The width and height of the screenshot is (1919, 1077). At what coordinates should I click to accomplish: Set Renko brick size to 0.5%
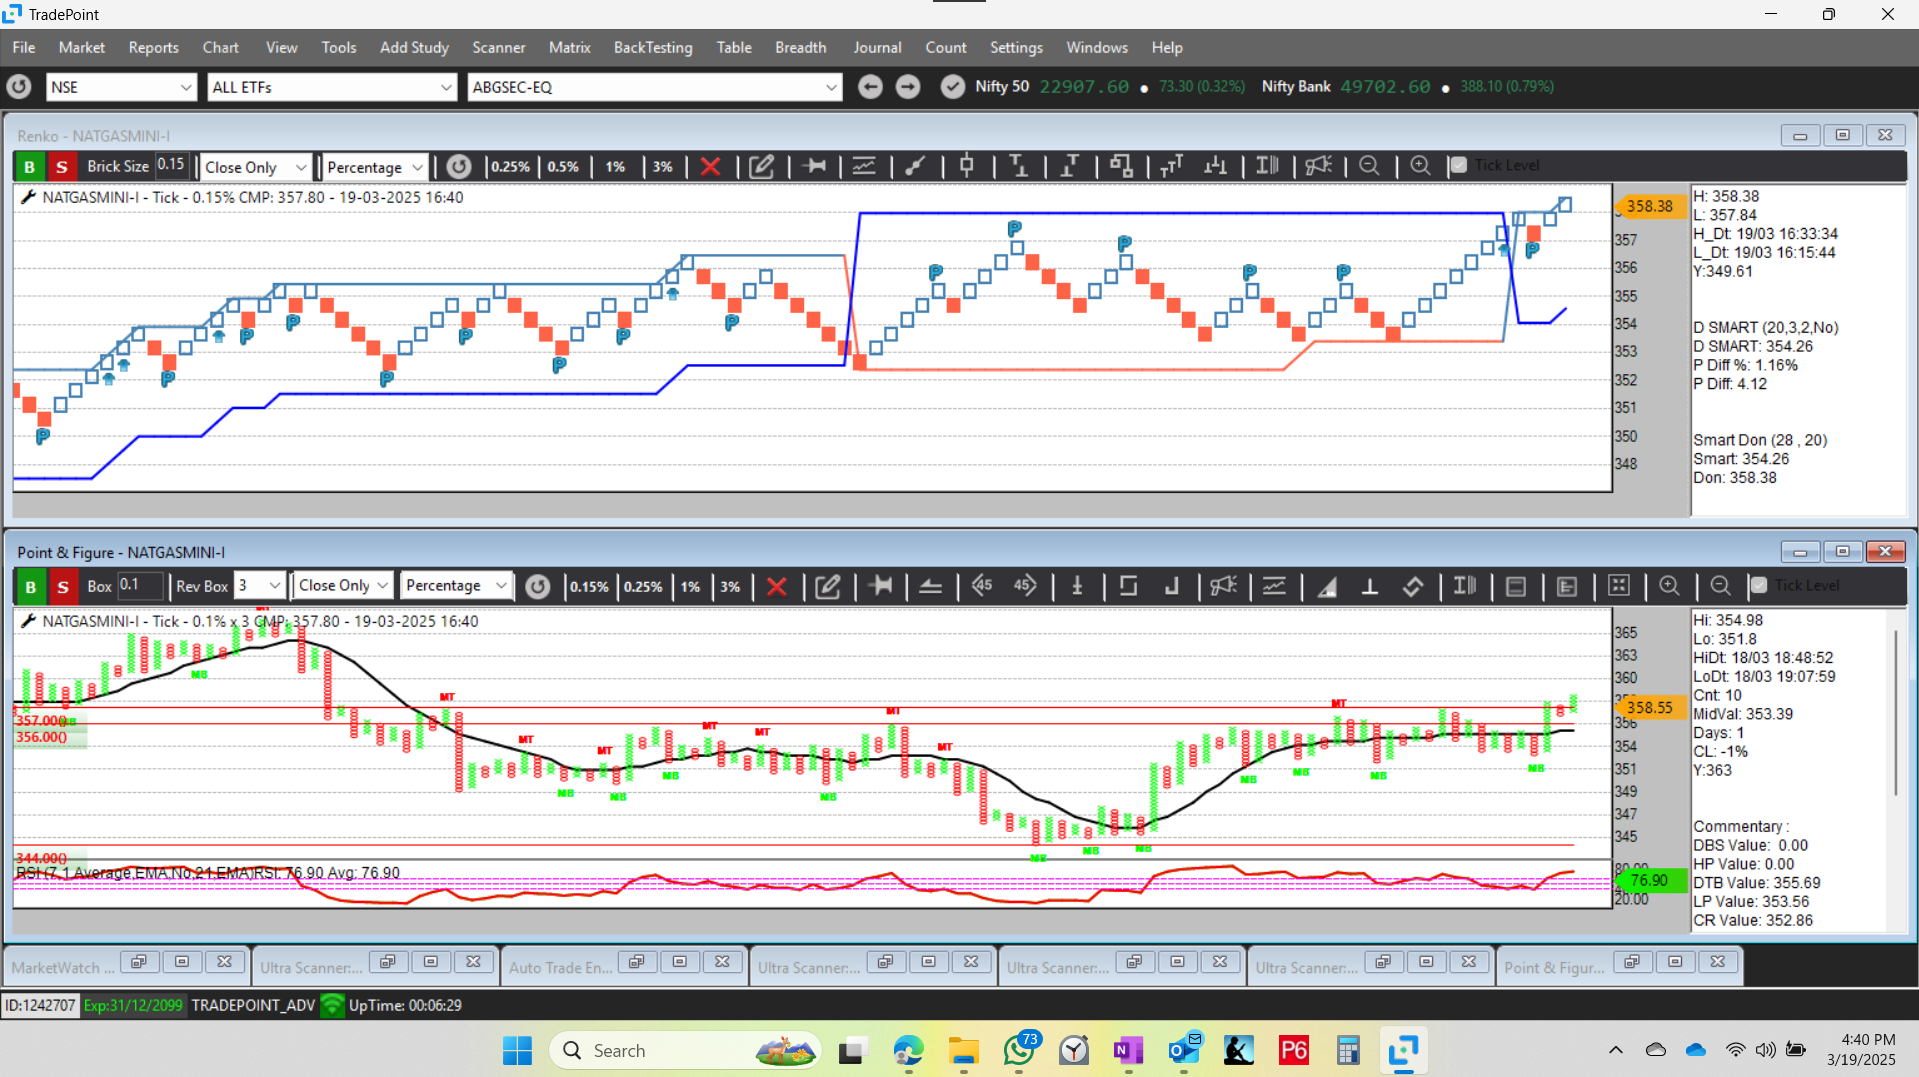click(563, 167)
